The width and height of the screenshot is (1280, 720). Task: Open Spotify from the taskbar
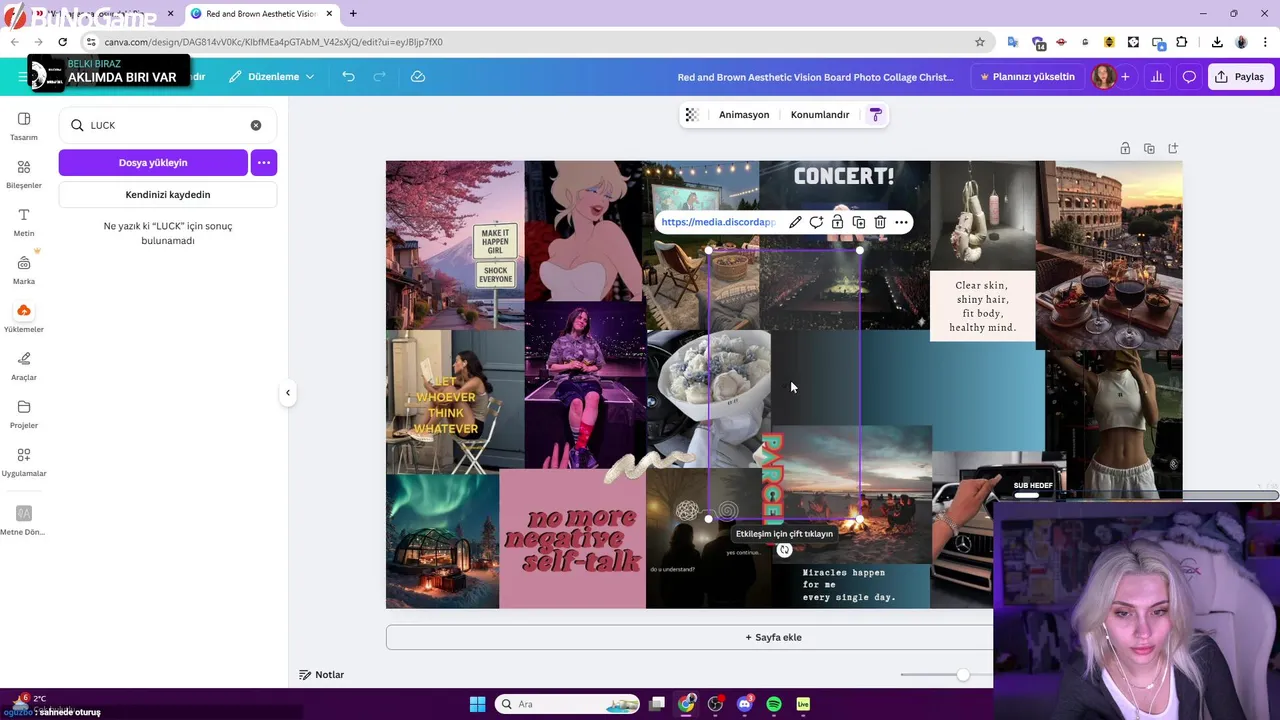(774, 704)
